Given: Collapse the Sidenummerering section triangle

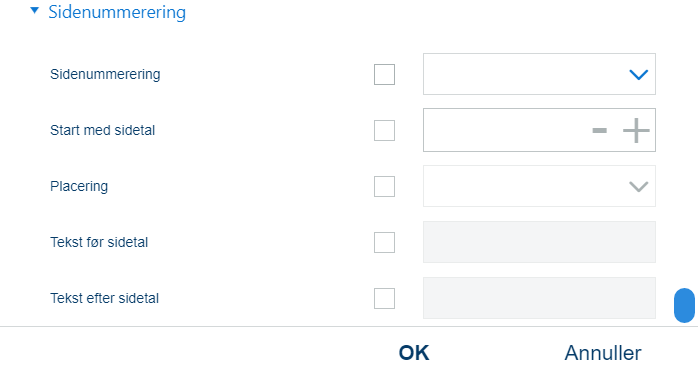Looking at the screenshot, I should click(x=34, y=10).
